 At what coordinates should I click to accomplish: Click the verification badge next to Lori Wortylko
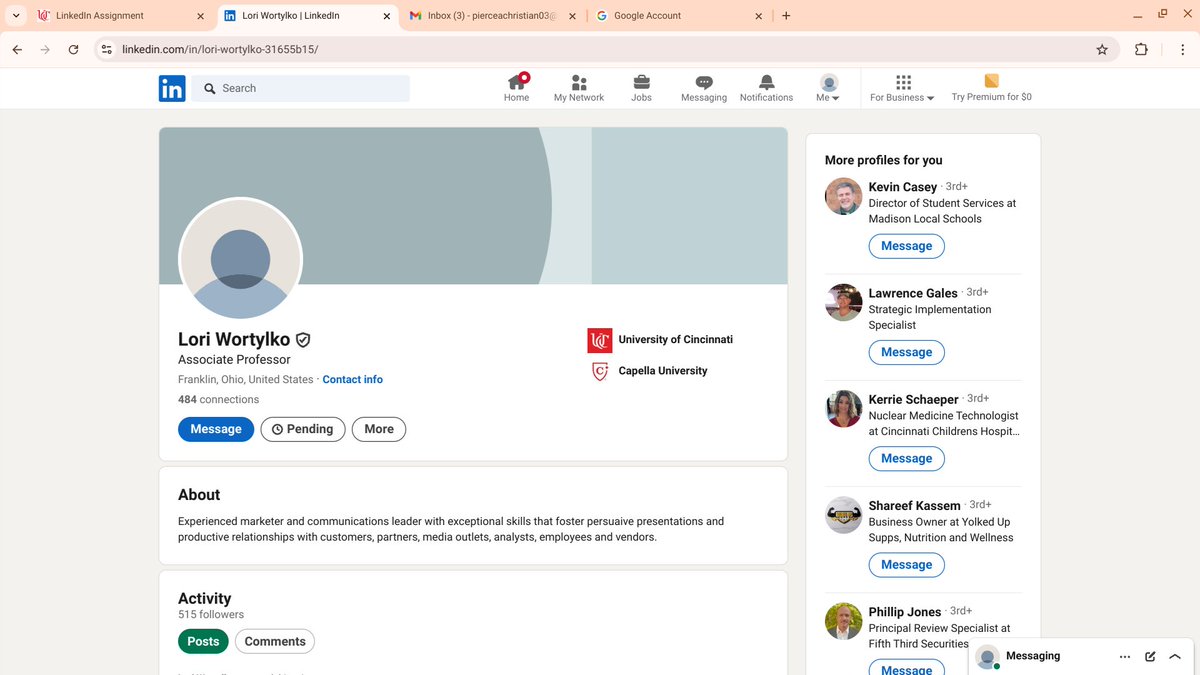click(303, 340)
